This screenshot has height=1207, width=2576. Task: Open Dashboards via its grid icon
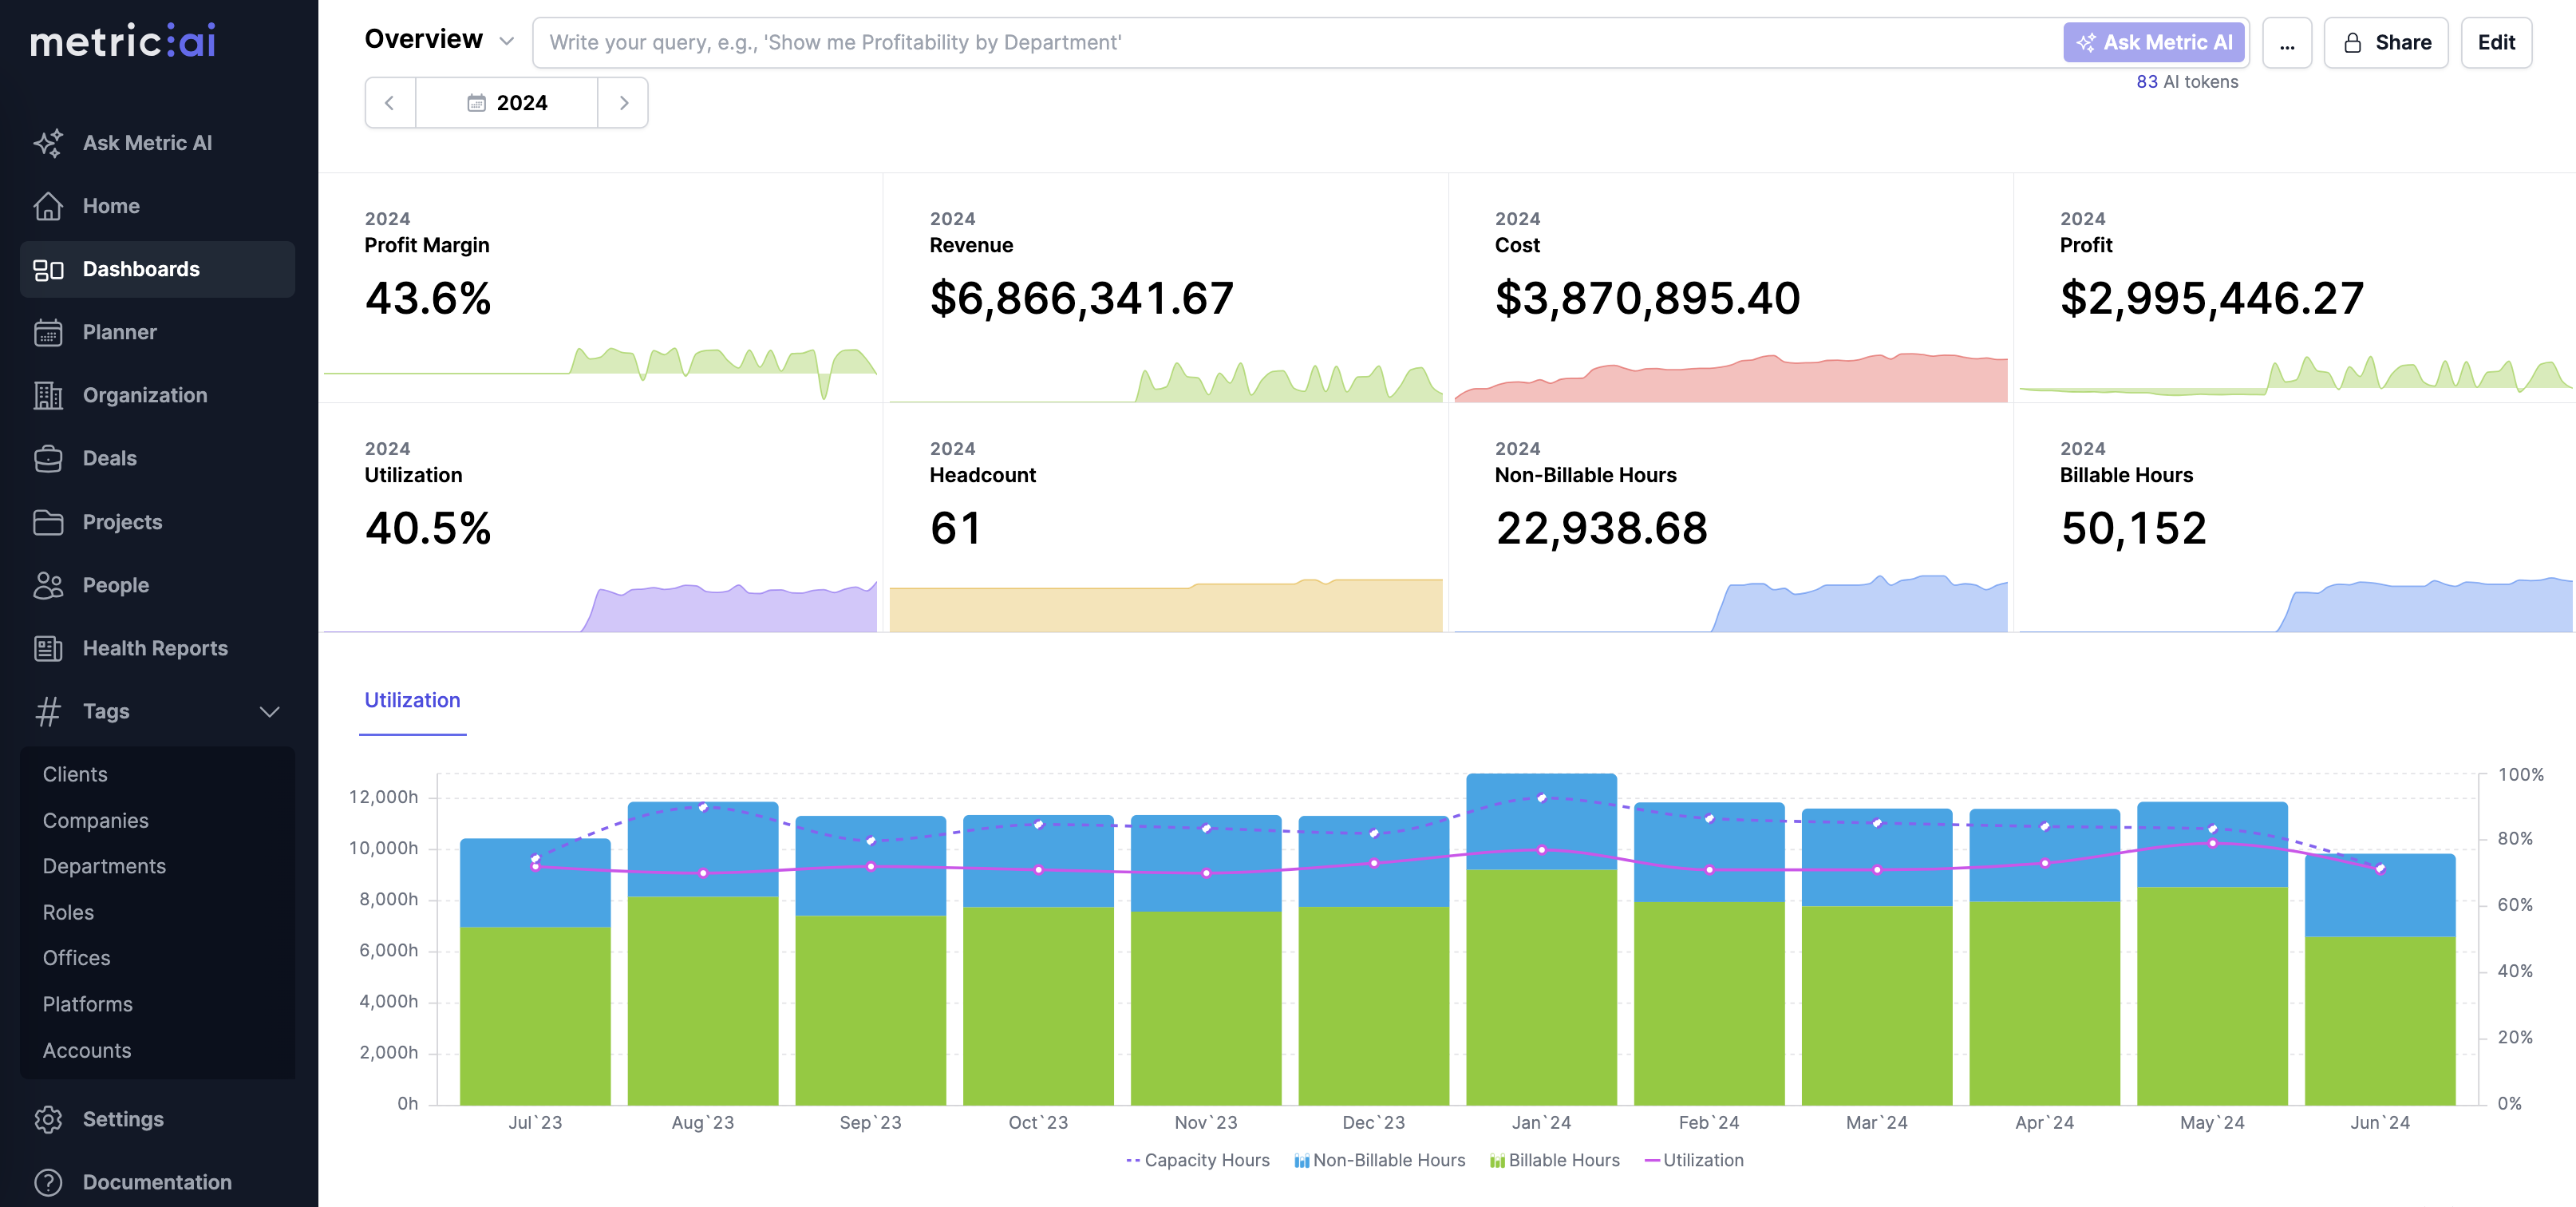tap(49, 269)
